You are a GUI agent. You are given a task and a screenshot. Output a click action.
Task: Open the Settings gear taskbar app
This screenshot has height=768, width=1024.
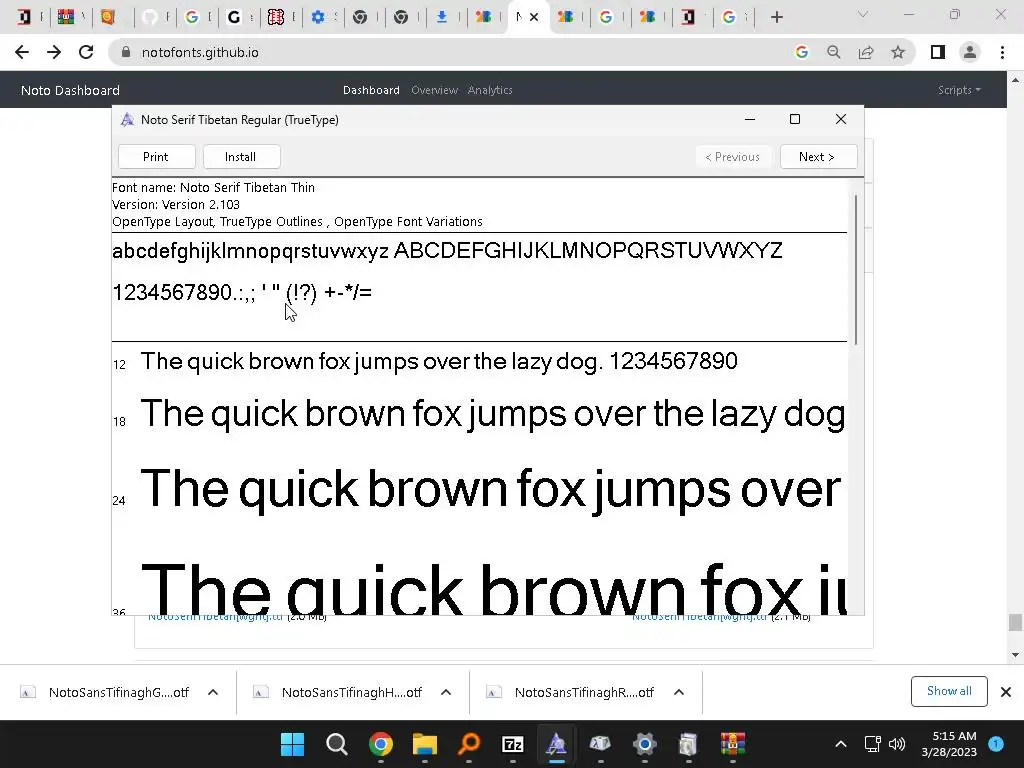coord(645,744)
